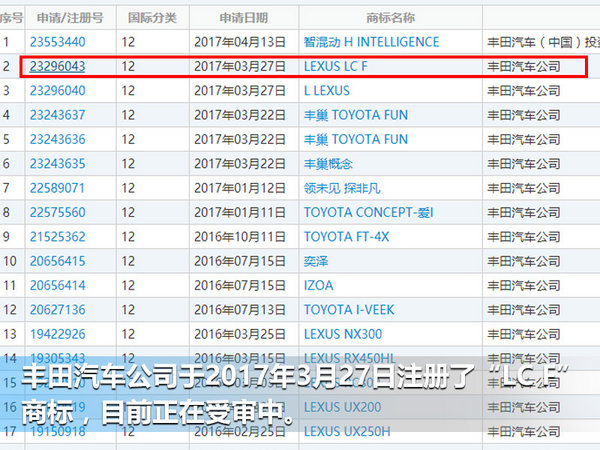Select the date 2017年01月12日
This screenshot has height=450, width=600.
point(240,188)
